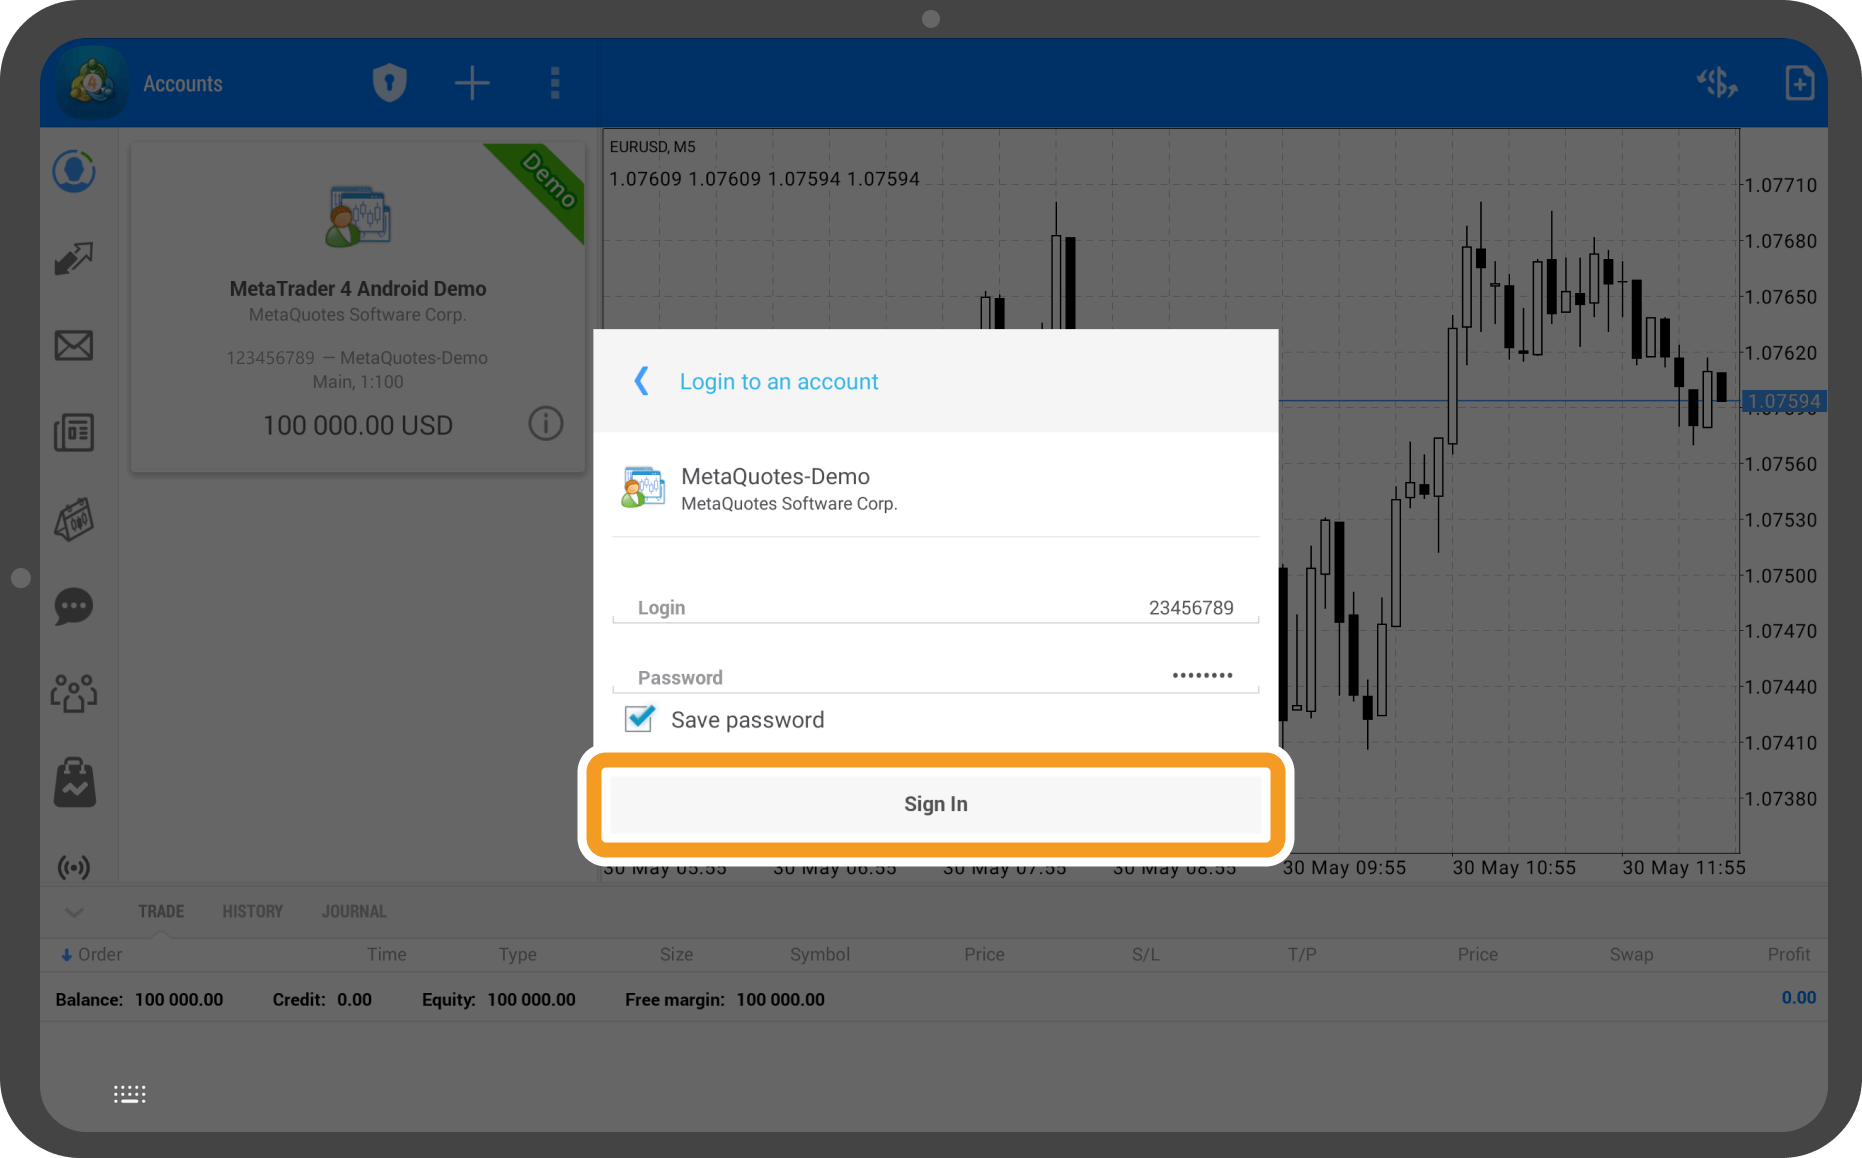Click the Login number input field
The height and width of the screenshot is (1158, 1862).
pyautogui.click(x=935, y=607)
